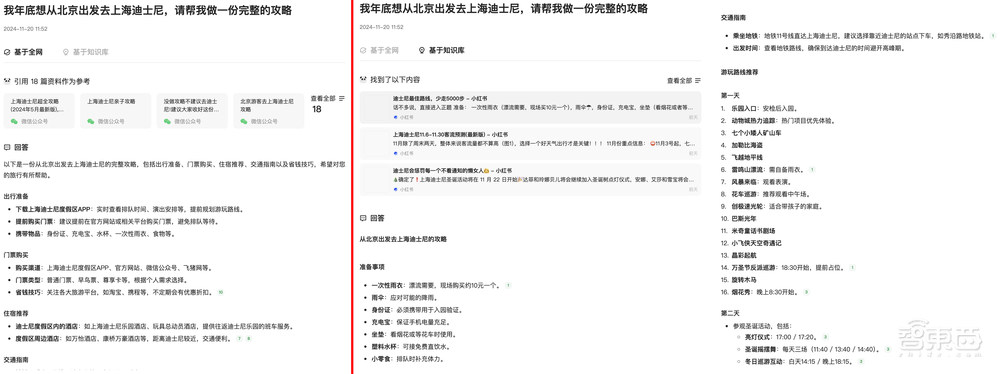Click 塑料水杯 item under 准备事项
The image size is (1000, 374).
[411, 347]
